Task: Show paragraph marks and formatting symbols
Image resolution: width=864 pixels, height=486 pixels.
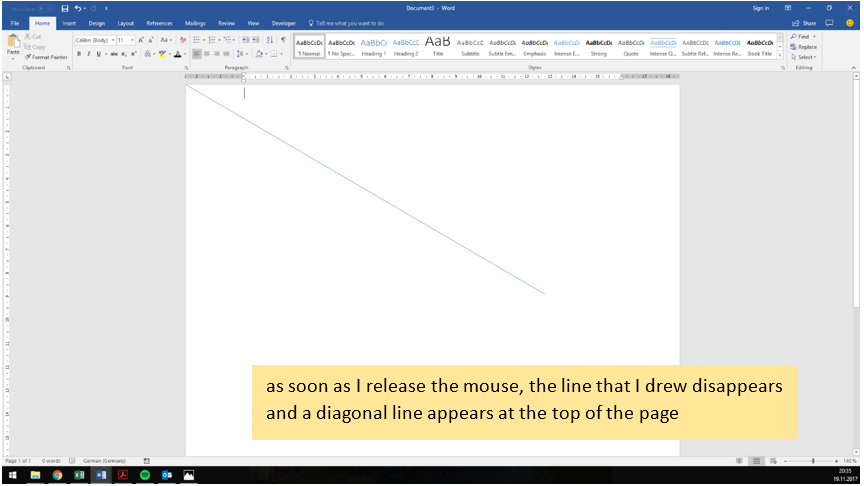Action: 283,40
